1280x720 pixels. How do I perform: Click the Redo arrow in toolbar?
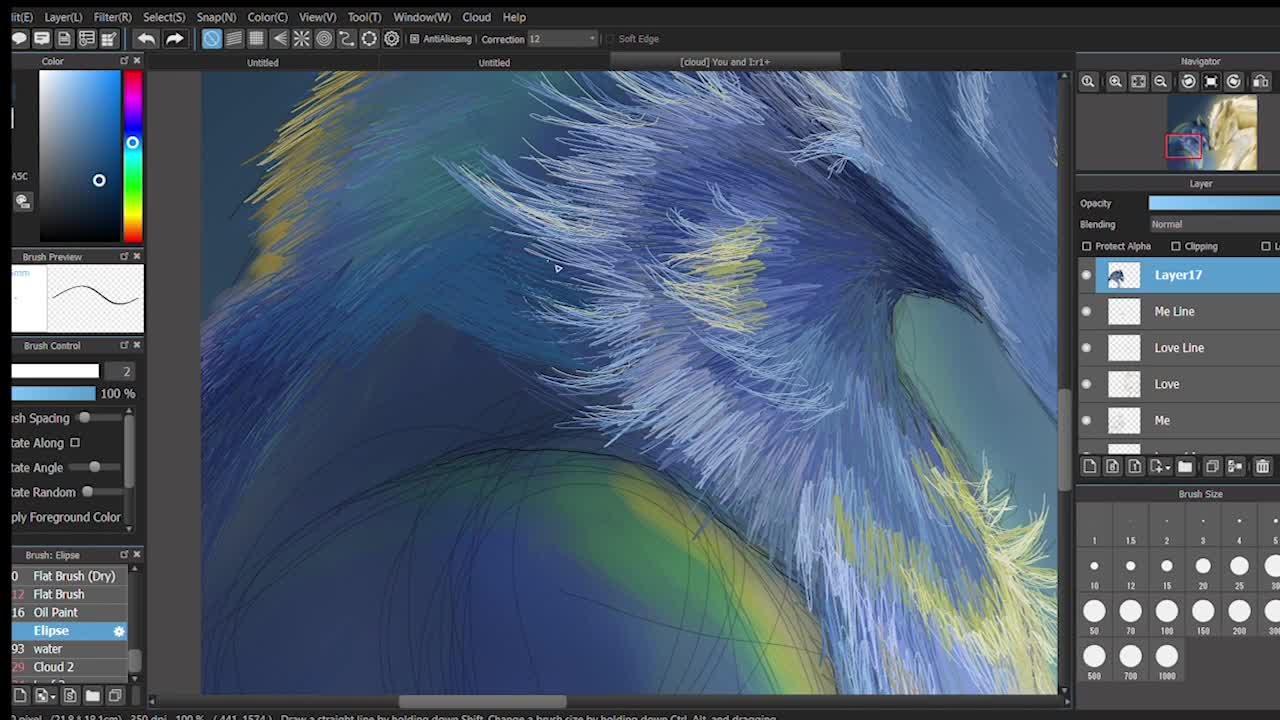[x=174, y=39]
